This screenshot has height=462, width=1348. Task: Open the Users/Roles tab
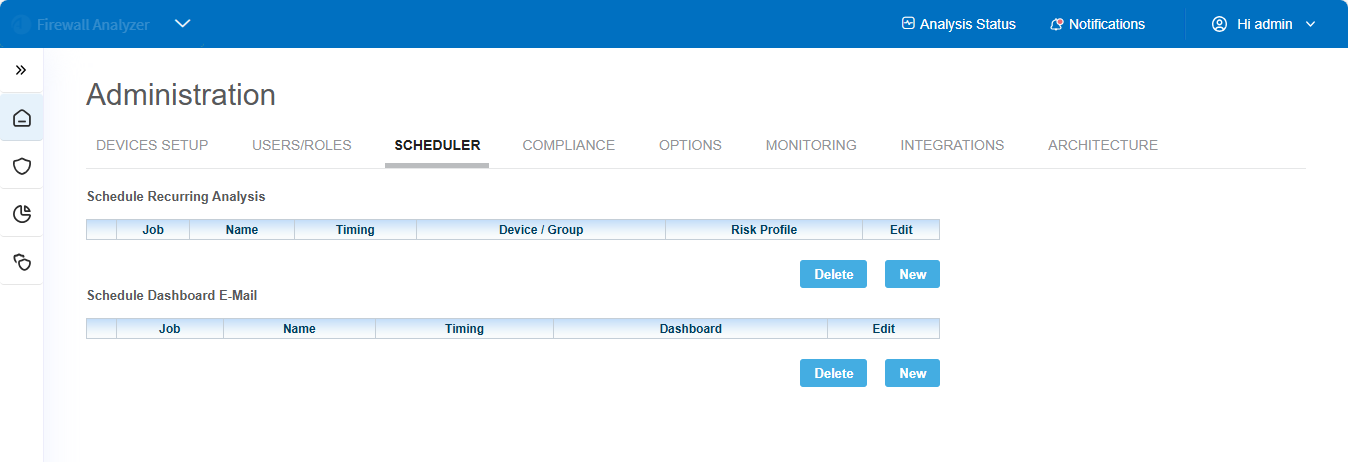(x=302, y=145)
